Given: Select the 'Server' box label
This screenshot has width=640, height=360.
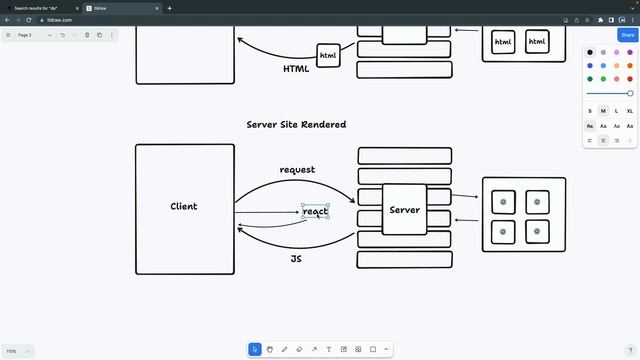Looking at the screenshot, I should (404, 210).
